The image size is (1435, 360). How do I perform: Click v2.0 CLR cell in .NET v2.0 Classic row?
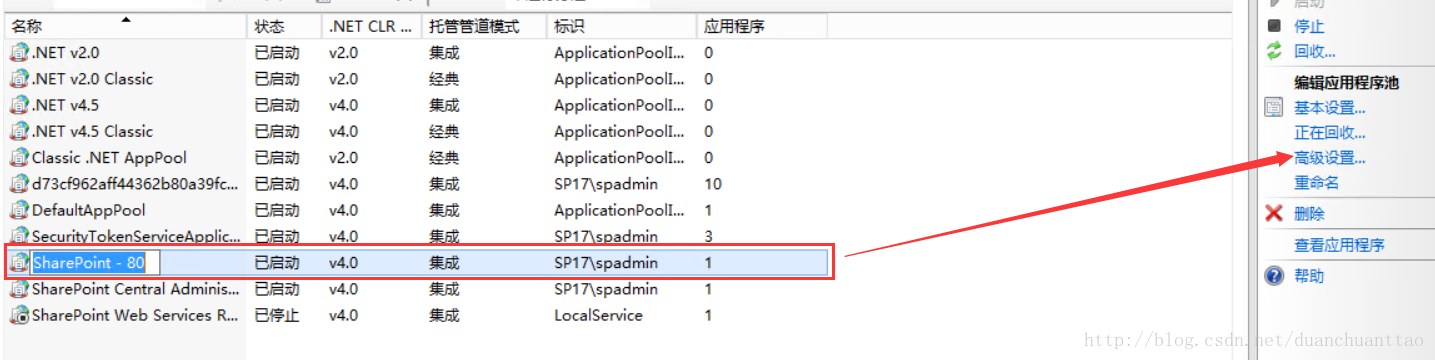coord(343,78)
